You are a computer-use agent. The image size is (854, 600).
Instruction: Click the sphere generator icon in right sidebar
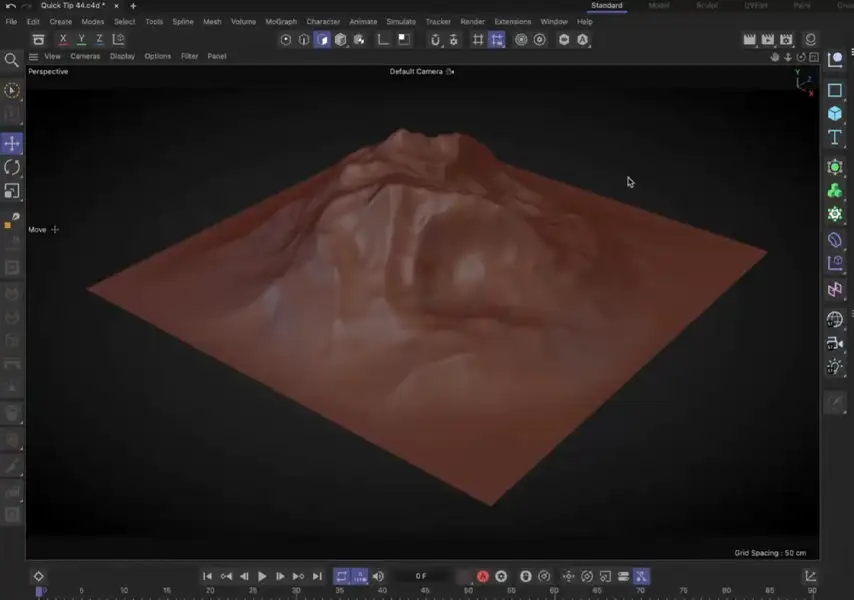(835, 166)
